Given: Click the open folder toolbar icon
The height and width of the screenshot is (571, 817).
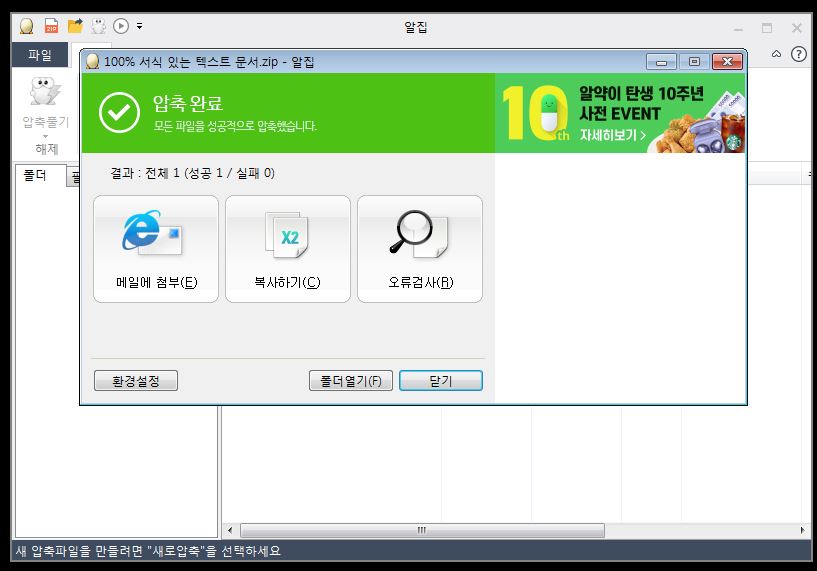Looking at the screenshot, I should (76, 26).
